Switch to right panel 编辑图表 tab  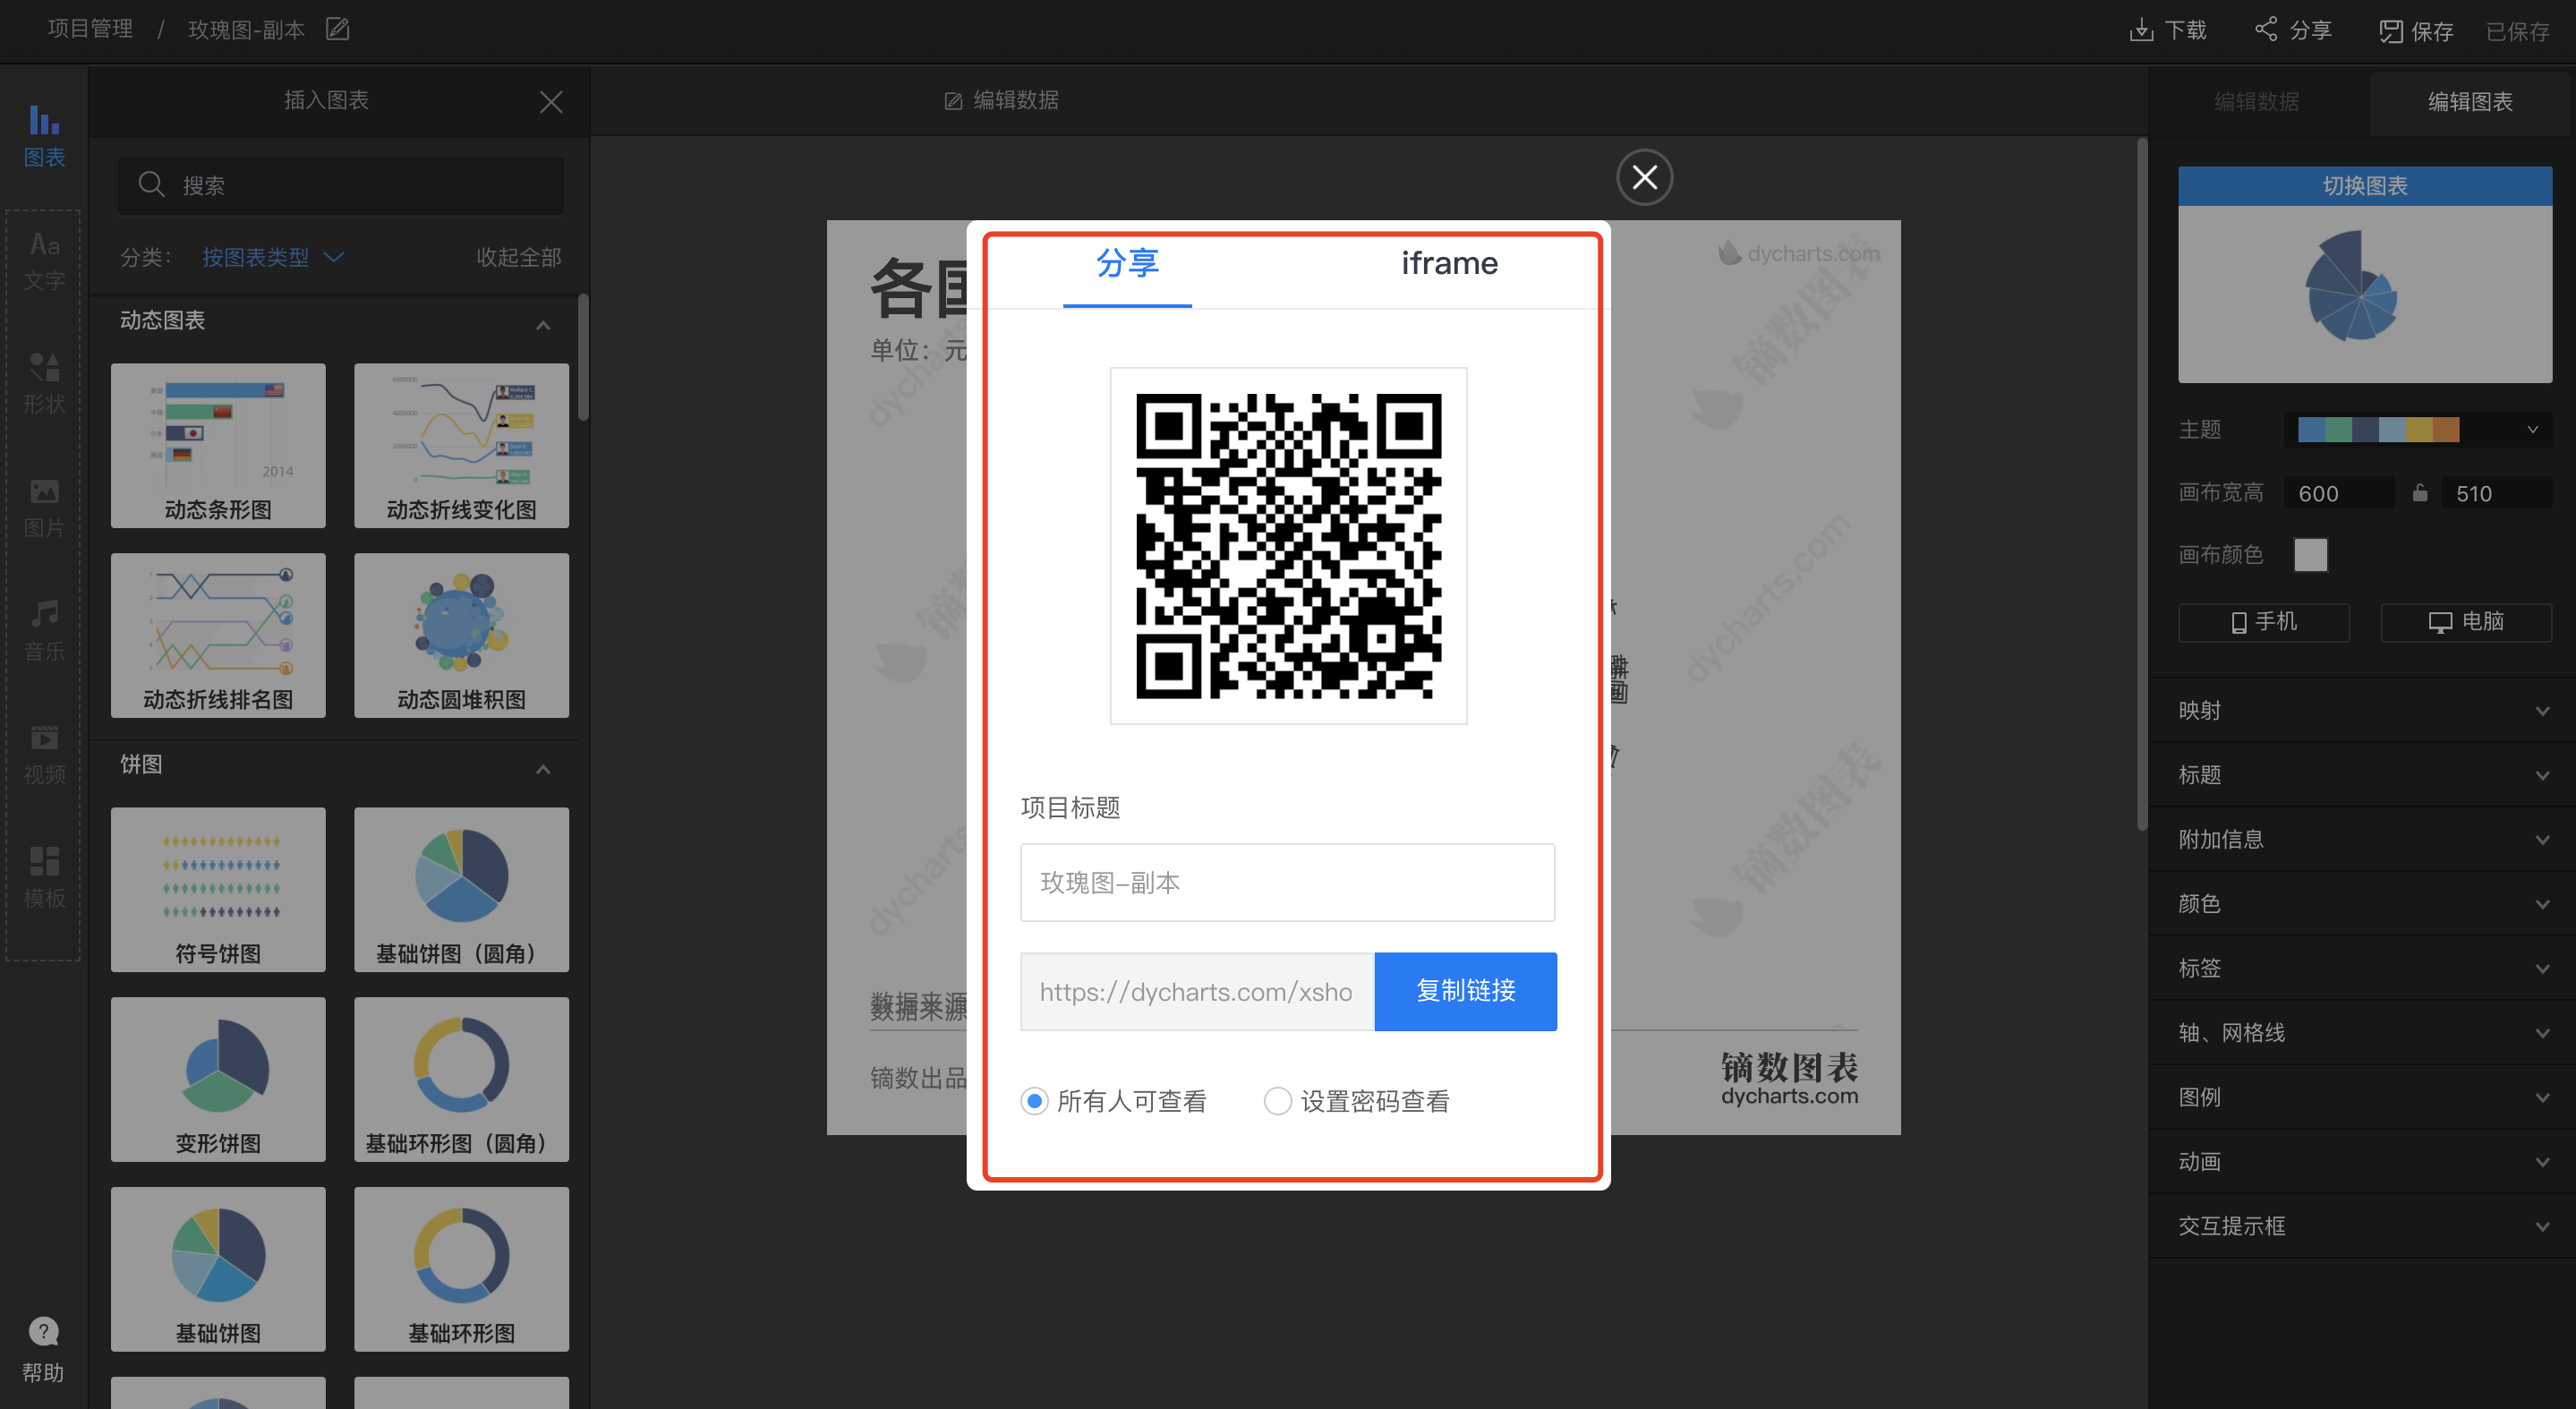tap(2470, 101)
